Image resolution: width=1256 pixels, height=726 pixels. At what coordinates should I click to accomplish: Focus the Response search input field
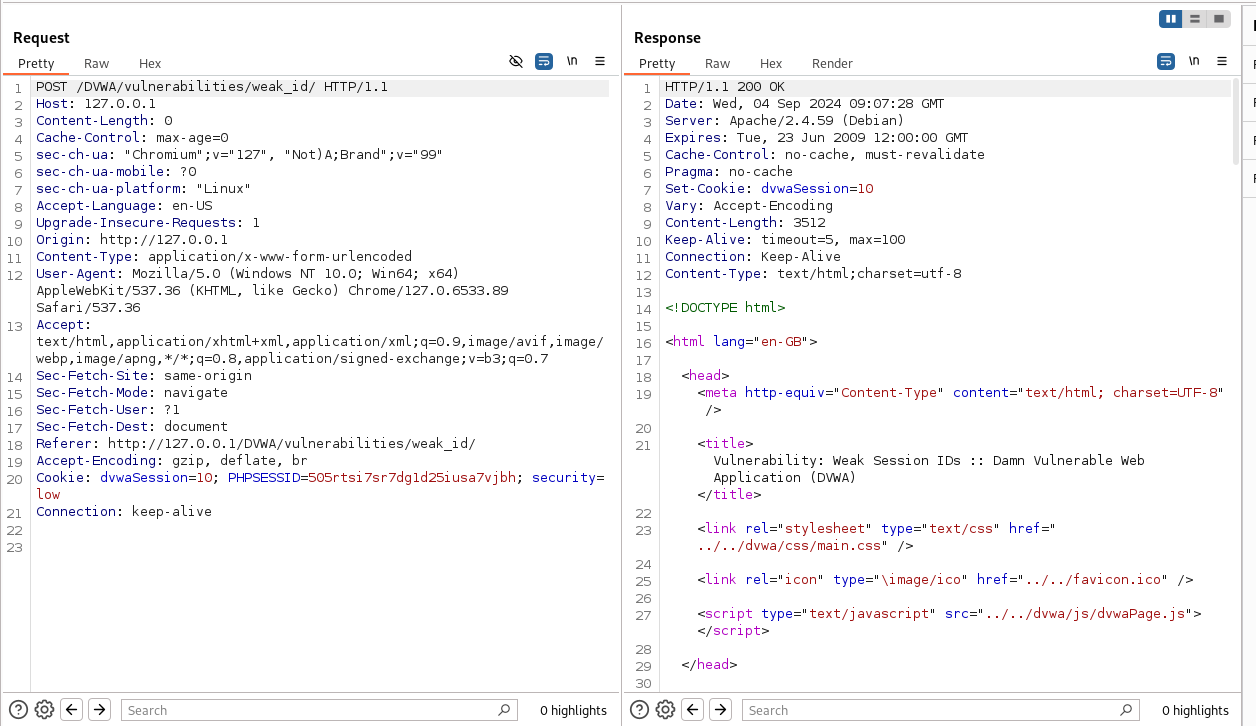(940, 710)
